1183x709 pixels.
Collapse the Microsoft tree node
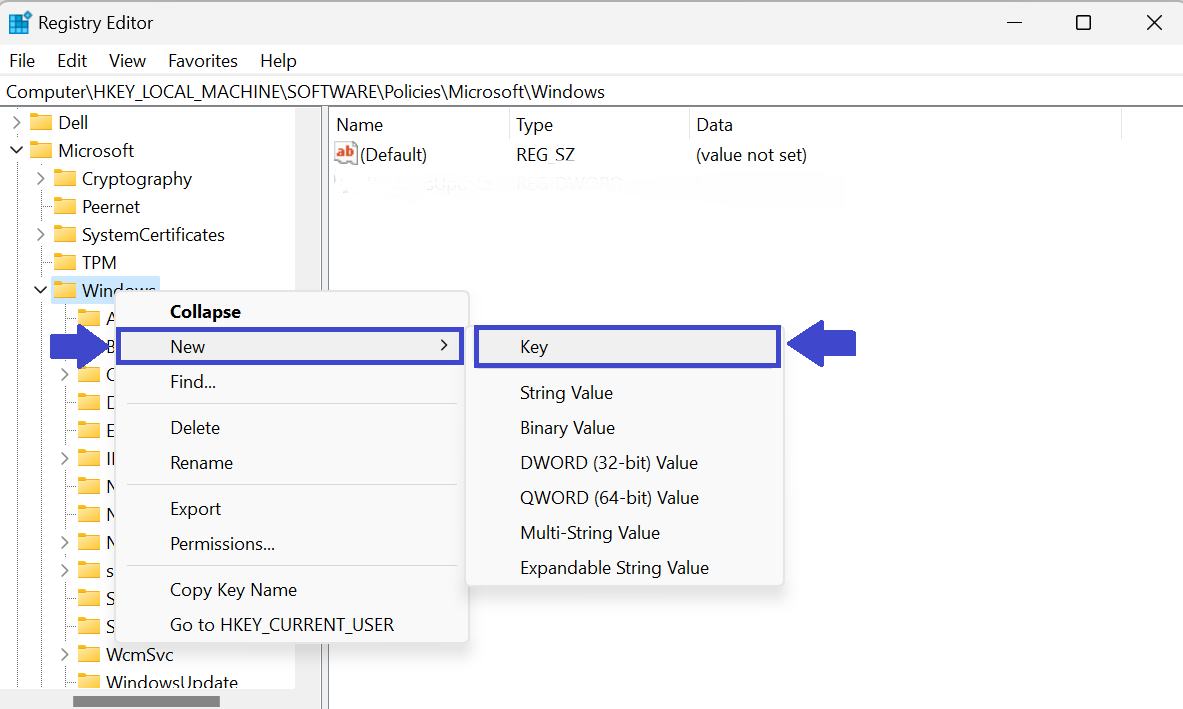[x=16, y=151]
